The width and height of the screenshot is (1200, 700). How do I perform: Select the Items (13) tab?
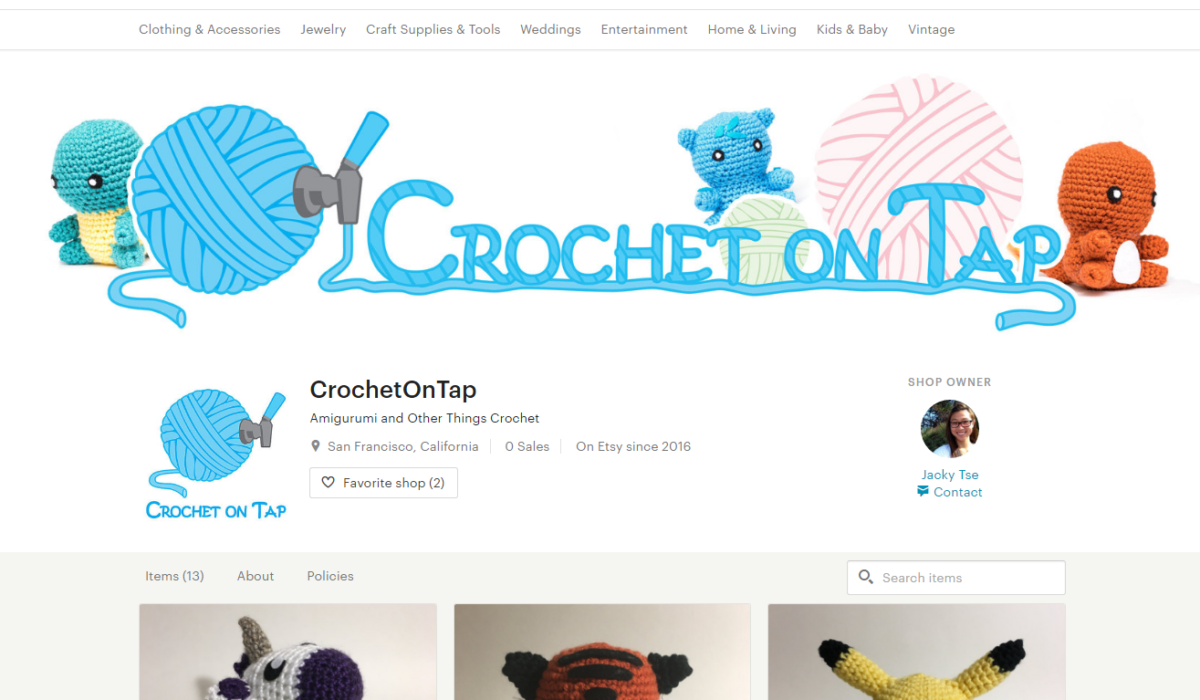174,576
